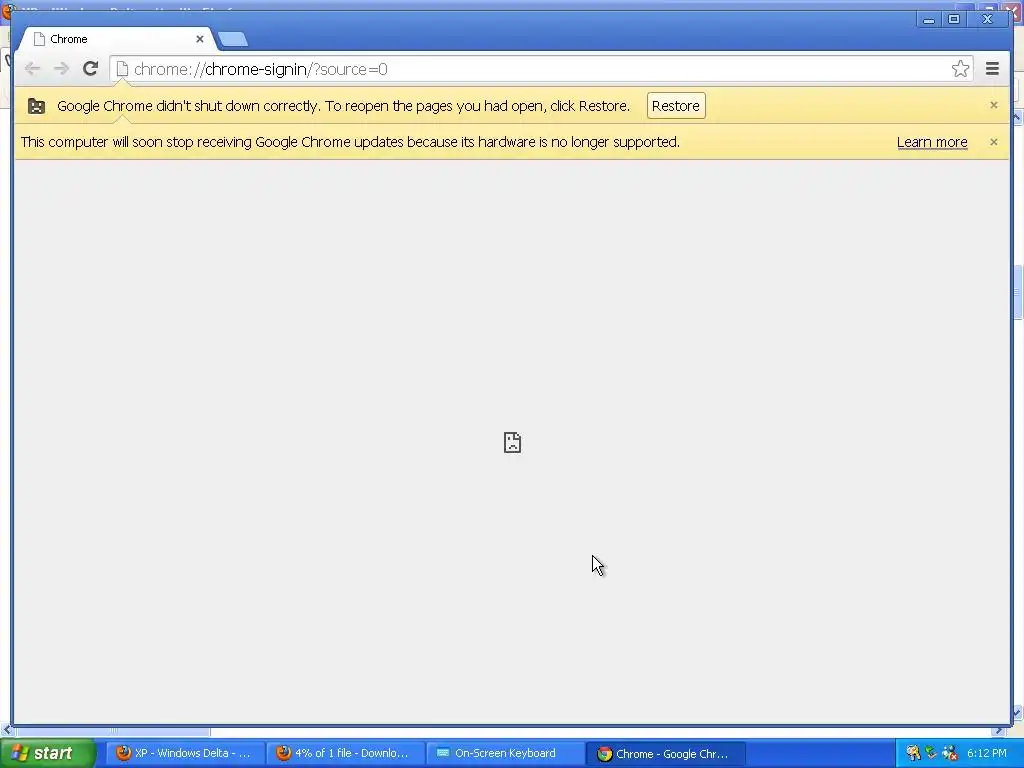Switch to XP - Windows Delta taskbar item
The height and width of the screenshot is (768, 1024).
(x=185, y=753)
